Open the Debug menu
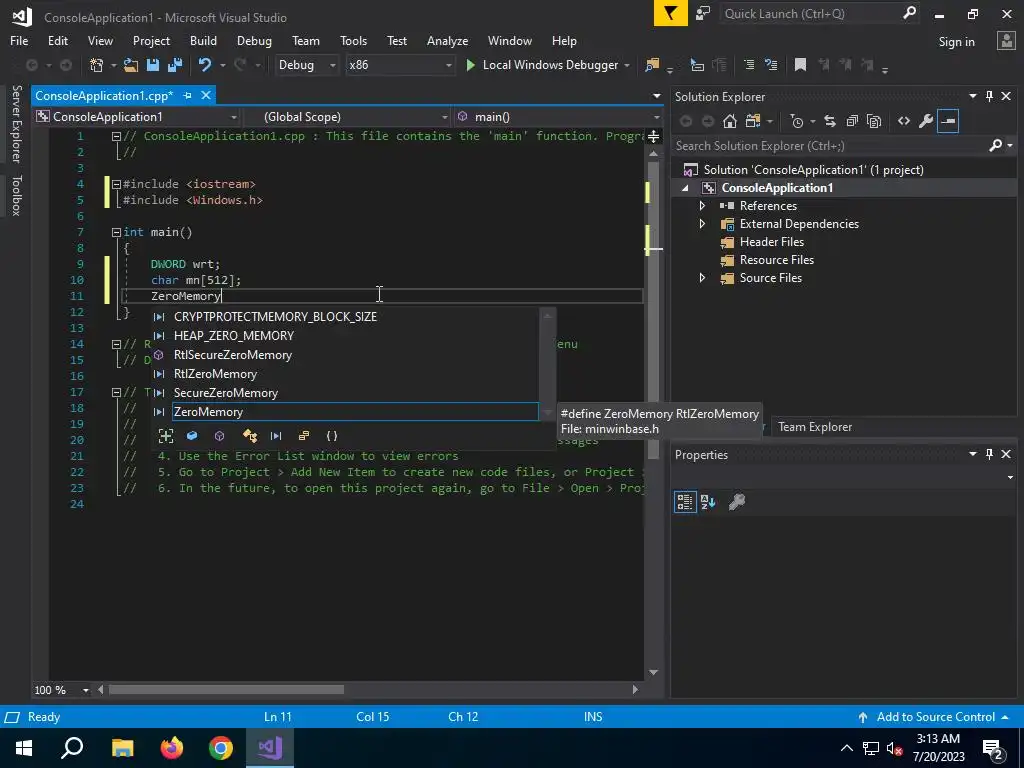Viewport: 1024px width, 768px height. click(x=254, y=40)
